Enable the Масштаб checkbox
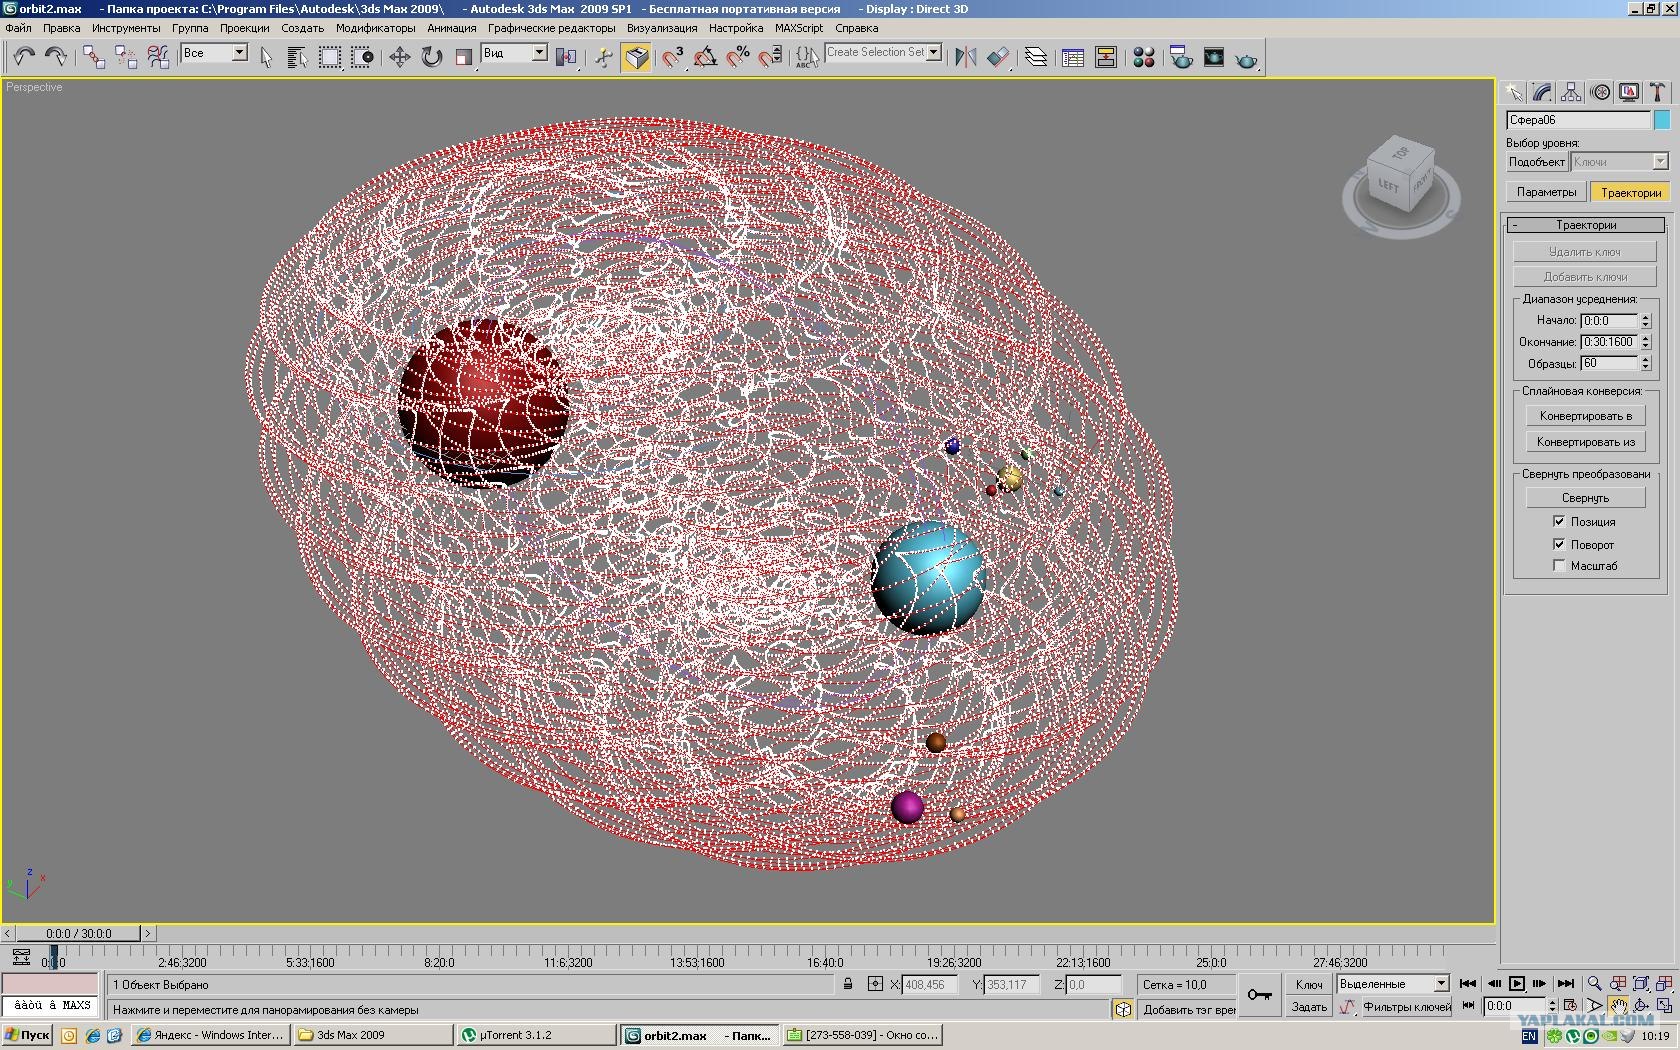This screenshot has width=1680, height=1050. click(1558, 565)
